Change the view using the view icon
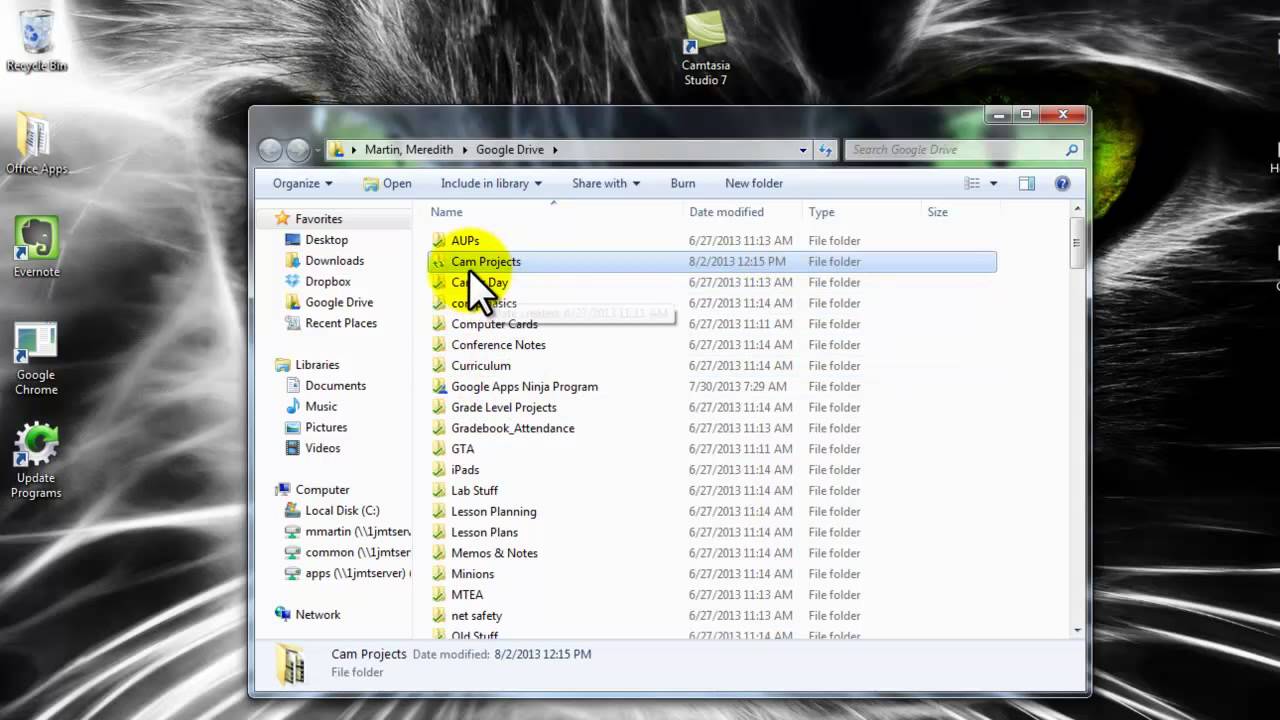The height and width of the screenshot is (720, 1280). coord(972,183)
